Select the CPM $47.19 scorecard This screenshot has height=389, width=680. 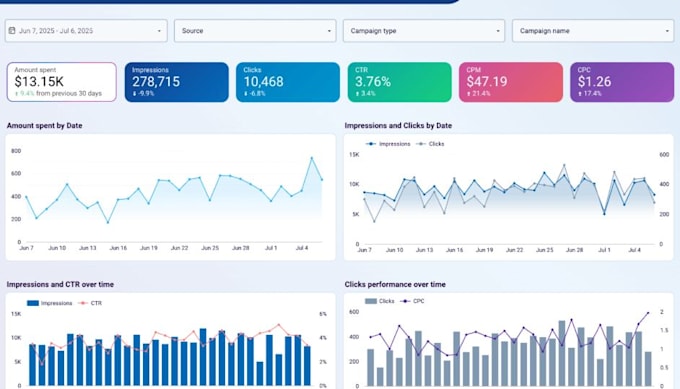(511, 82)
